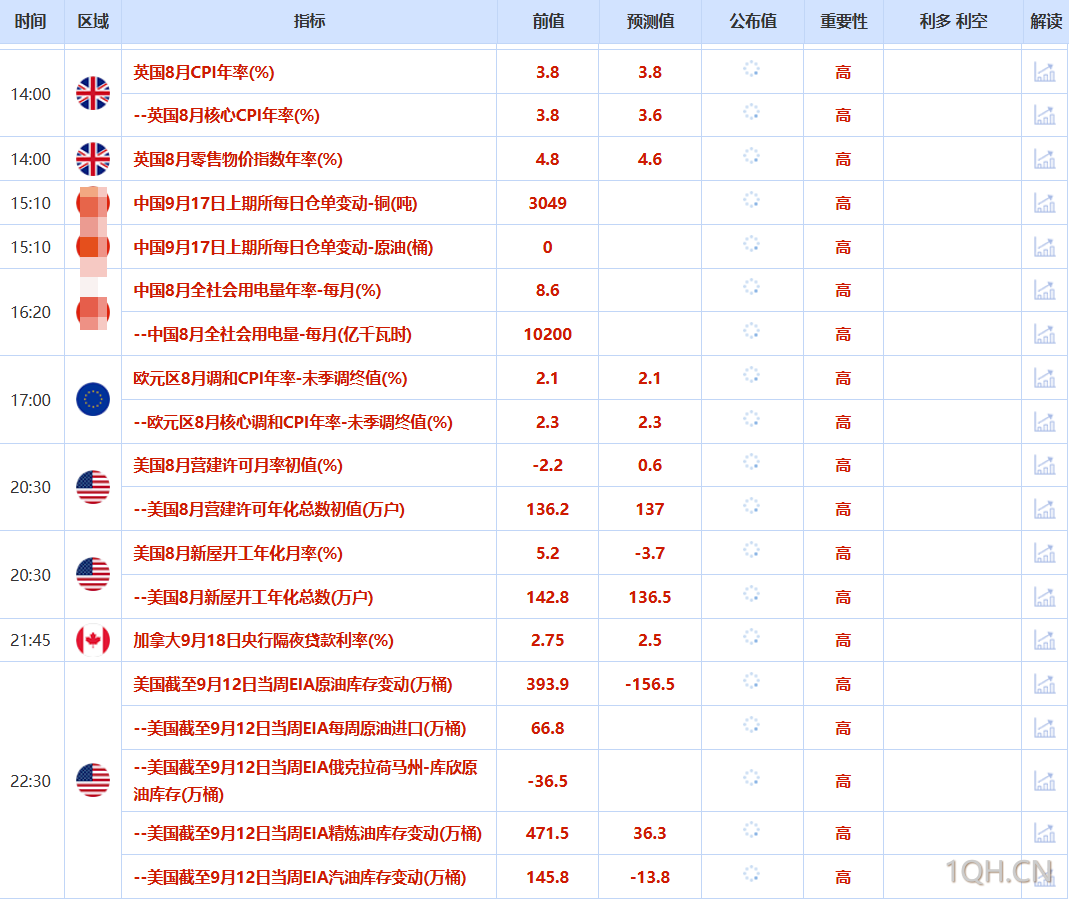
Task: Open the chart interpretation for 英国8月CPI年率
Action: pyautogui.click(x=1044, y=71)
